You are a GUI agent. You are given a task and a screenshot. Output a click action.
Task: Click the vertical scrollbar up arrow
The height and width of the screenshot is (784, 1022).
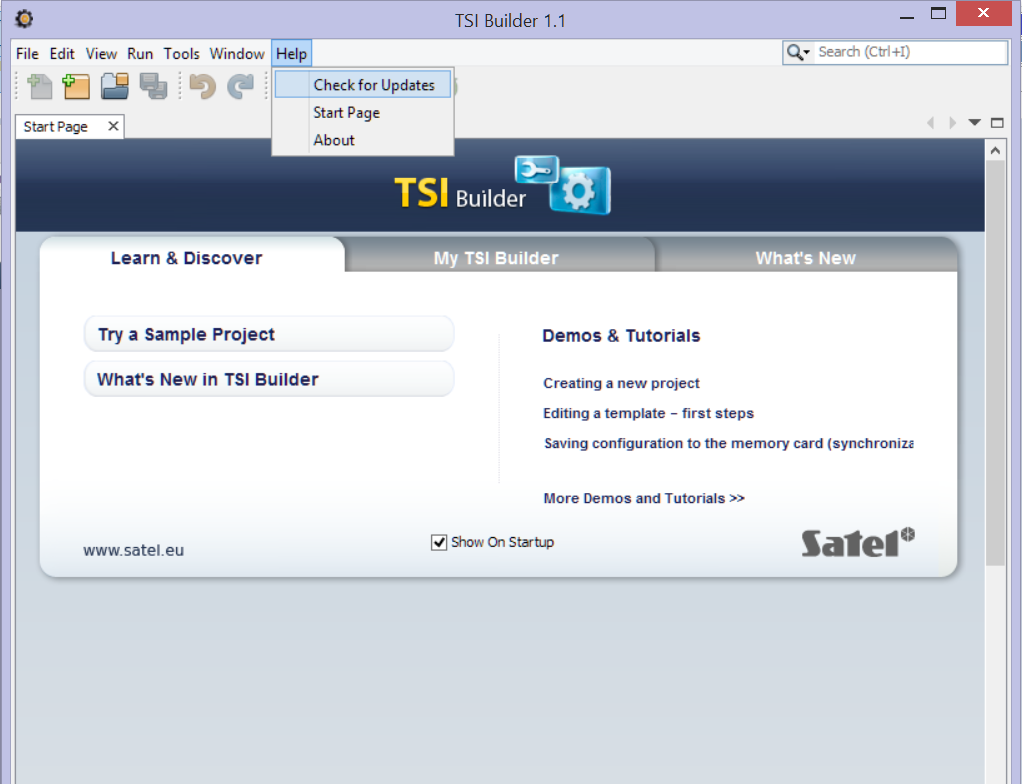[x=995, y=151]
